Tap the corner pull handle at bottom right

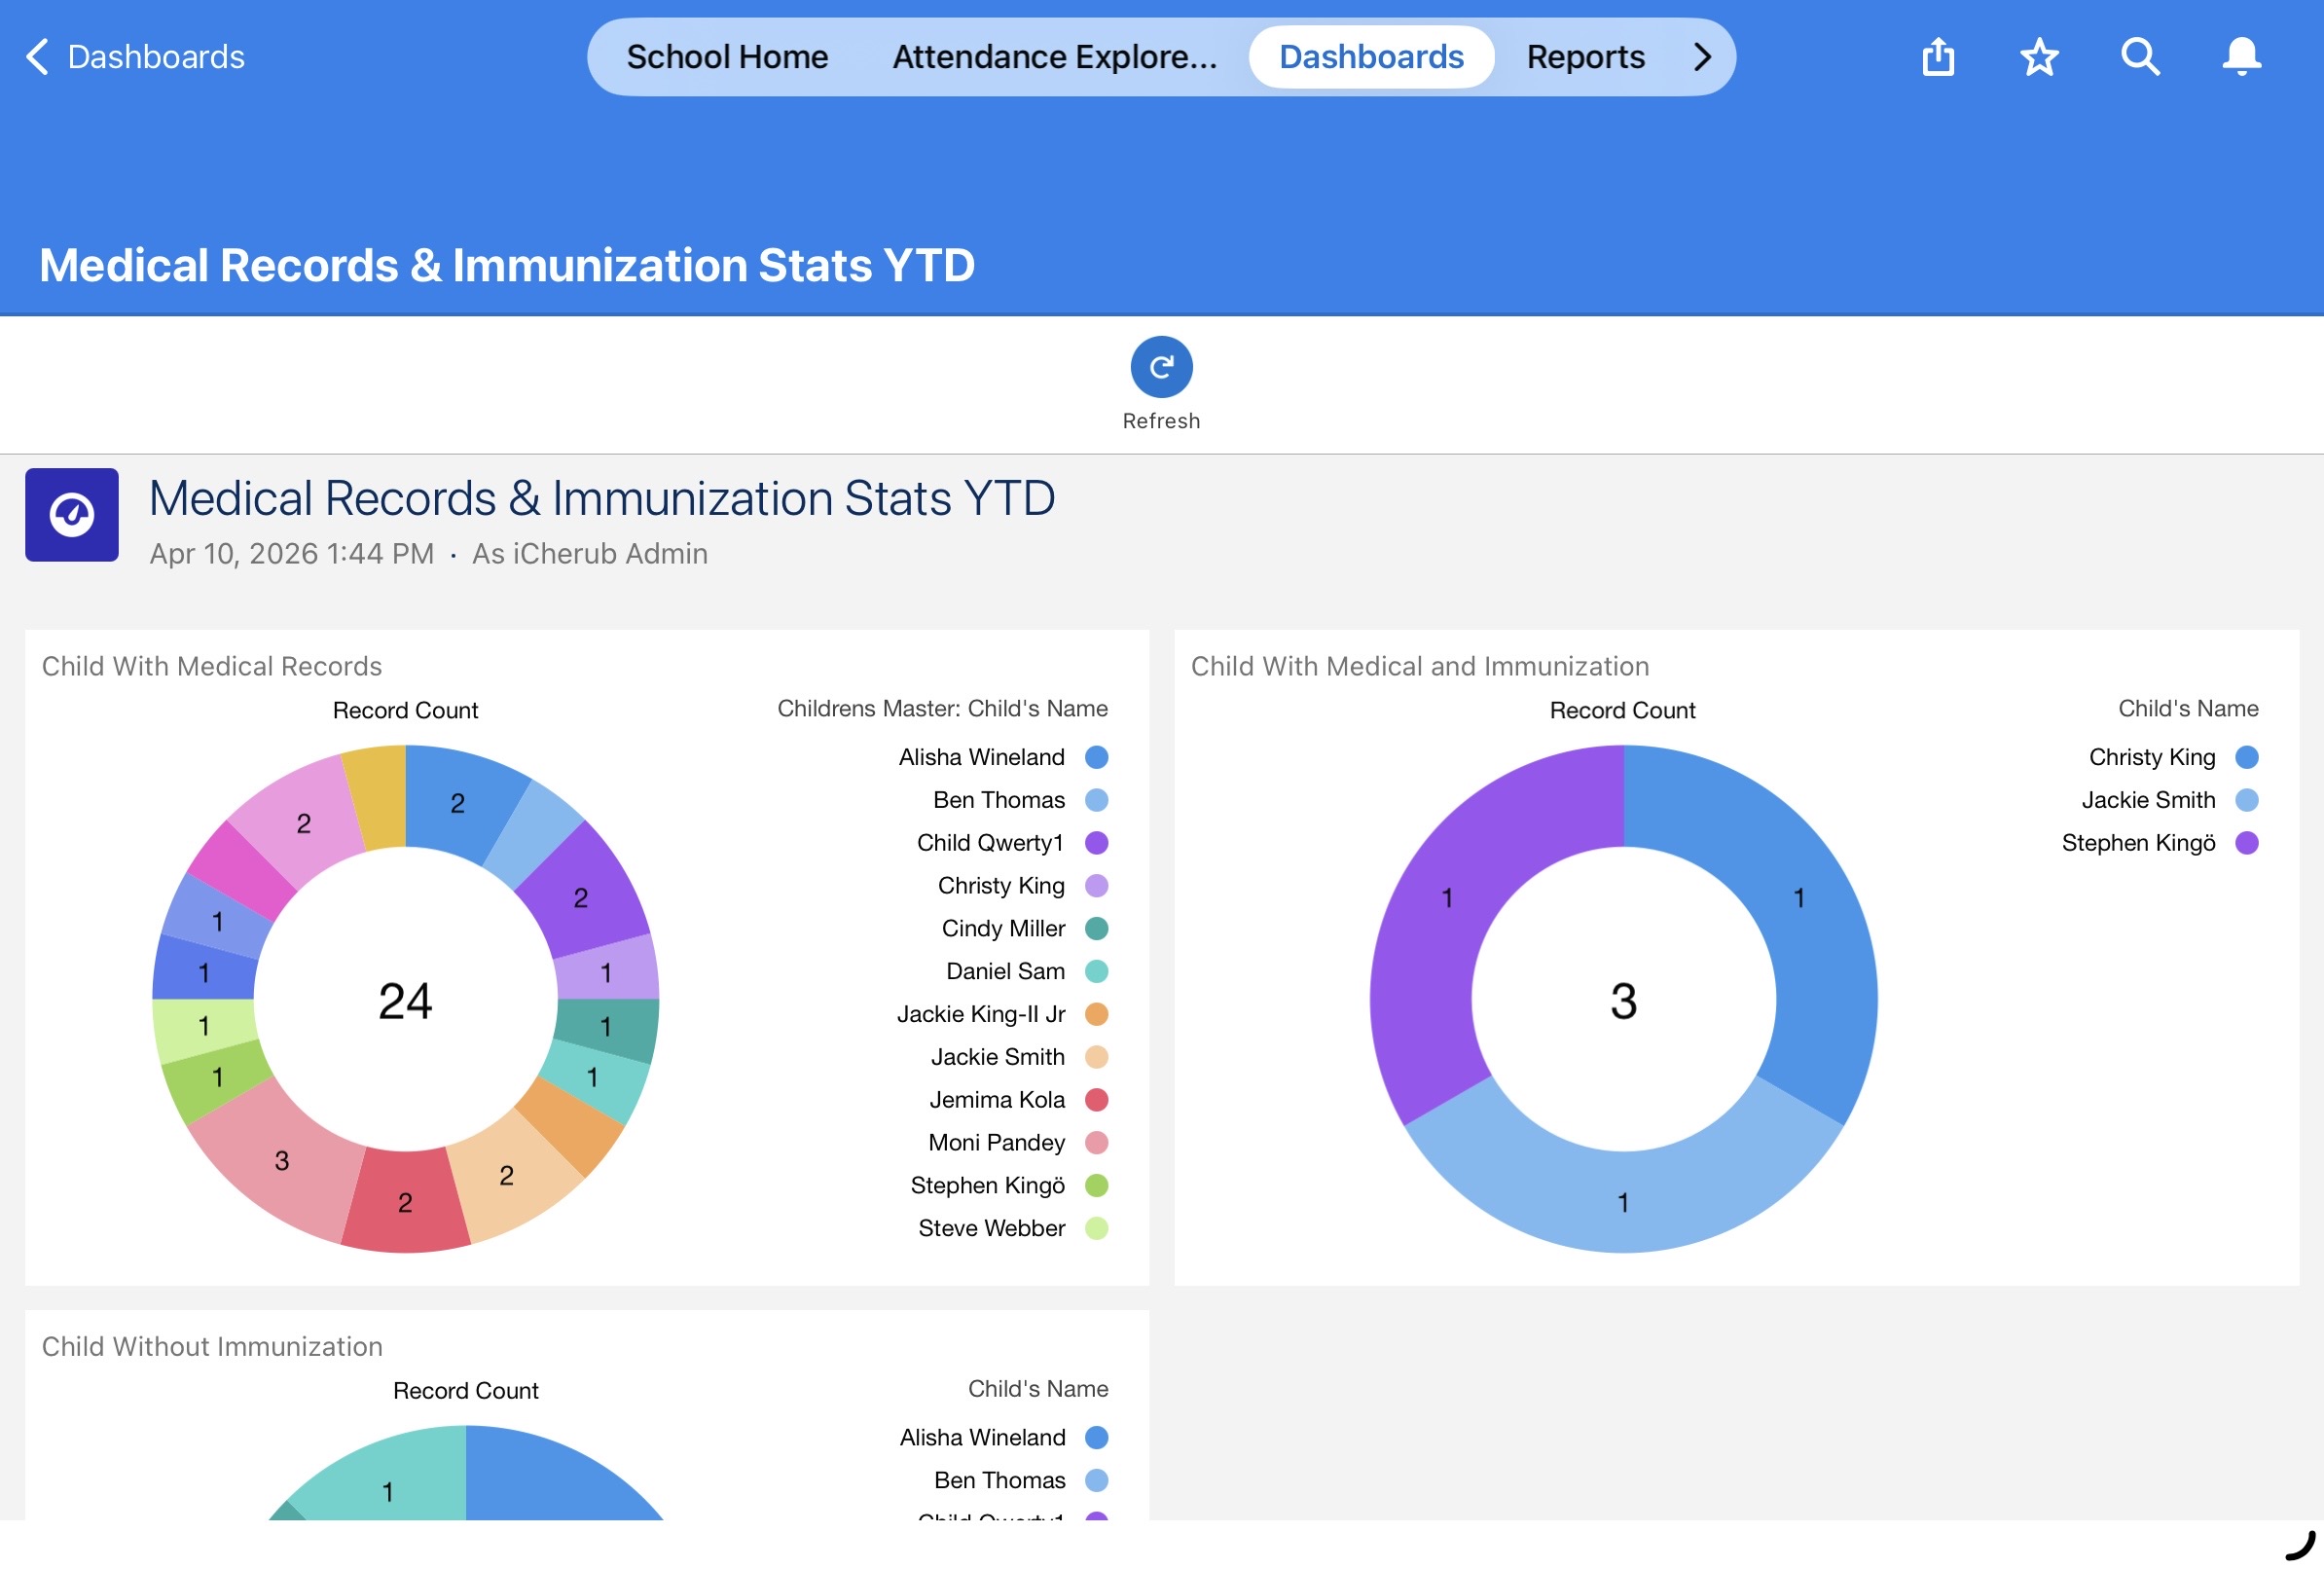click(x=2300, y=1545)
